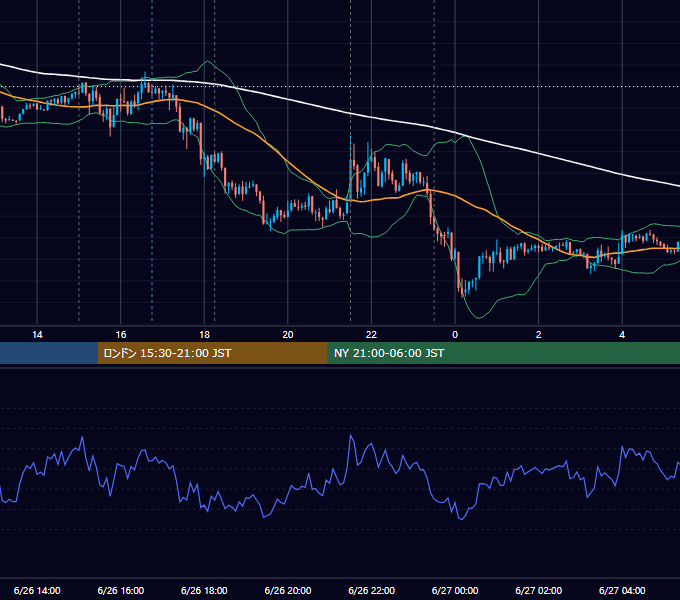Click hour label 4 on the price chart axis

(622, 335)
